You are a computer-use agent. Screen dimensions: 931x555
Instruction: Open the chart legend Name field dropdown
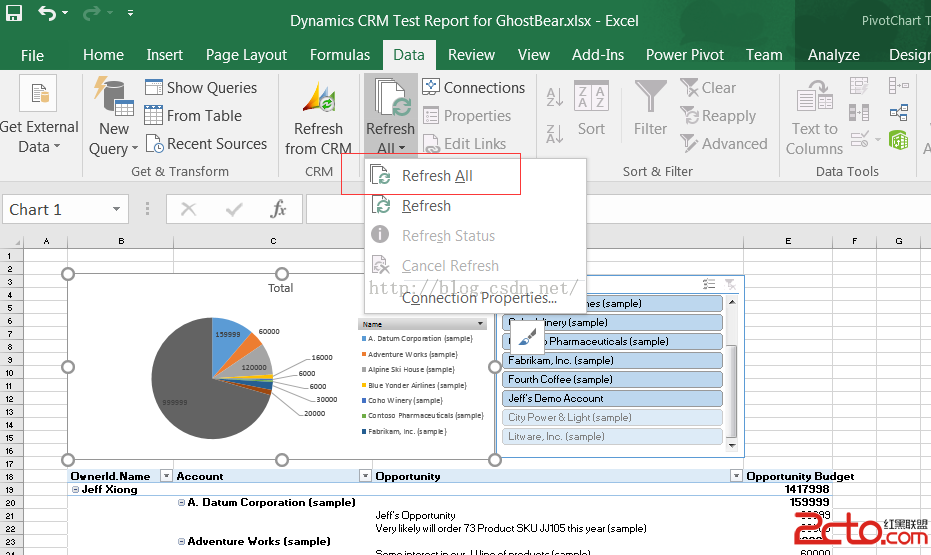point(480,324)
